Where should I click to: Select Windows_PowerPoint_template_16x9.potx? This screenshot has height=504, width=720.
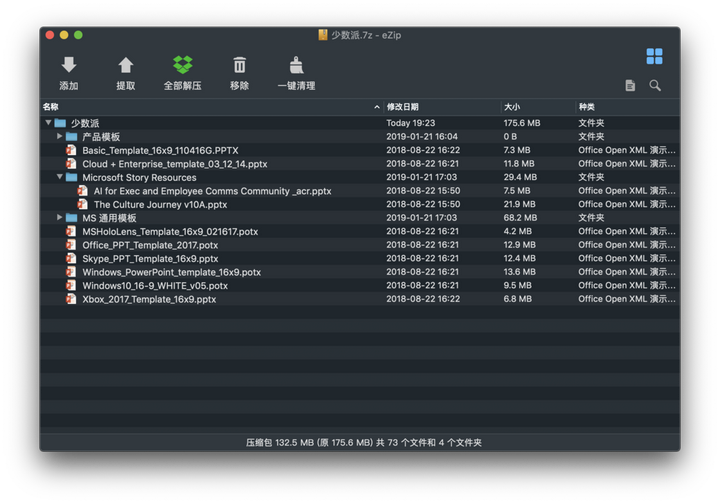coord(360,272)
